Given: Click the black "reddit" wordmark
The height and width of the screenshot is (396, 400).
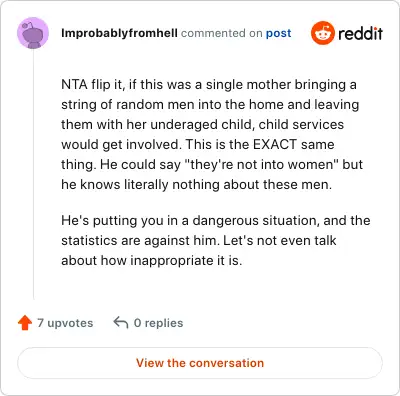Looking at the screenshot, I should pyautogui.click(x=360, y=33).
